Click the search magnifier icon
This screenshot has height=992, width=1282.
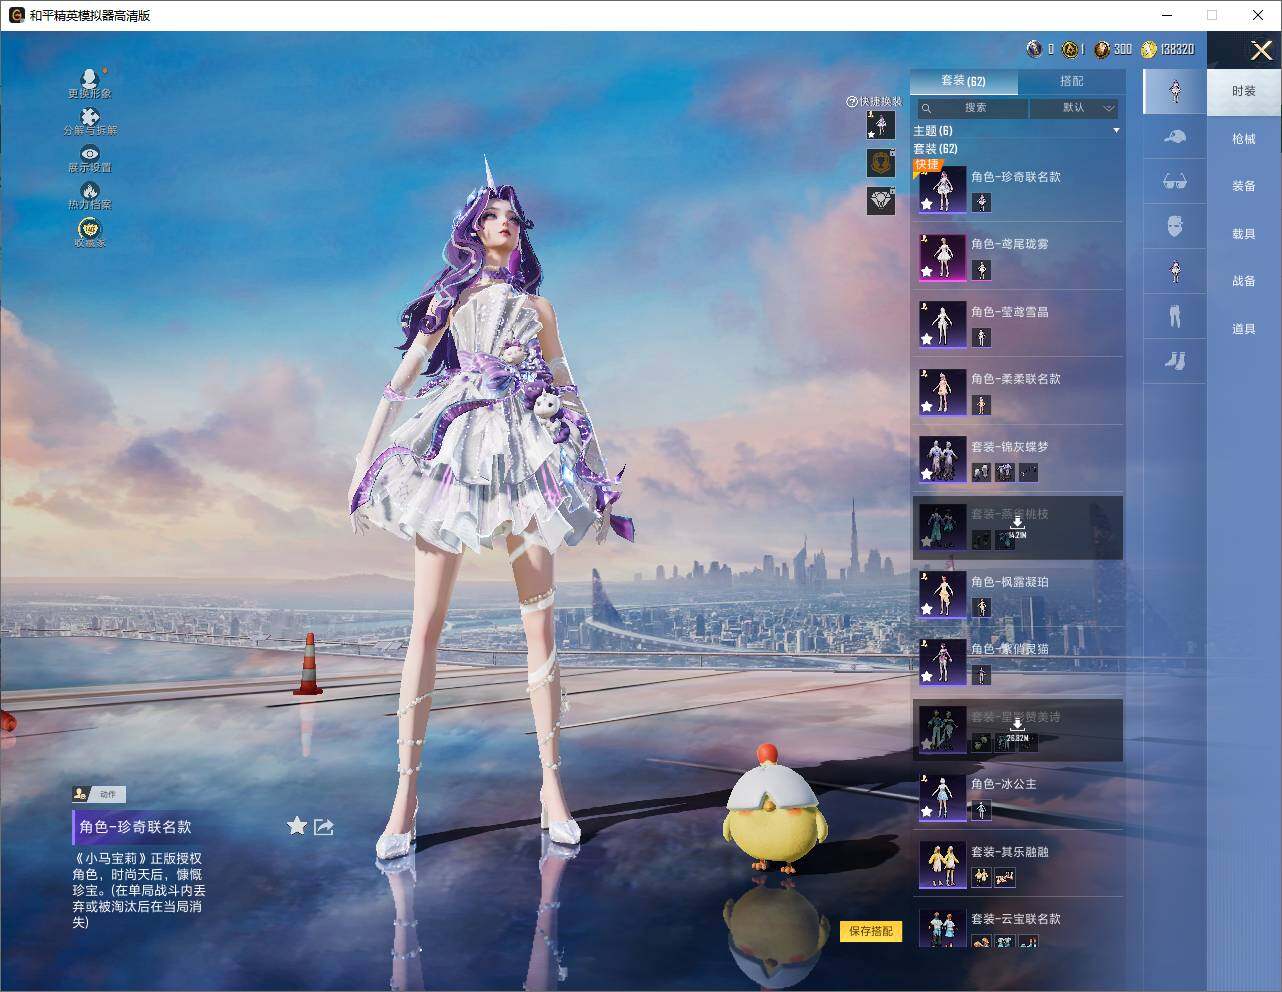927,108
